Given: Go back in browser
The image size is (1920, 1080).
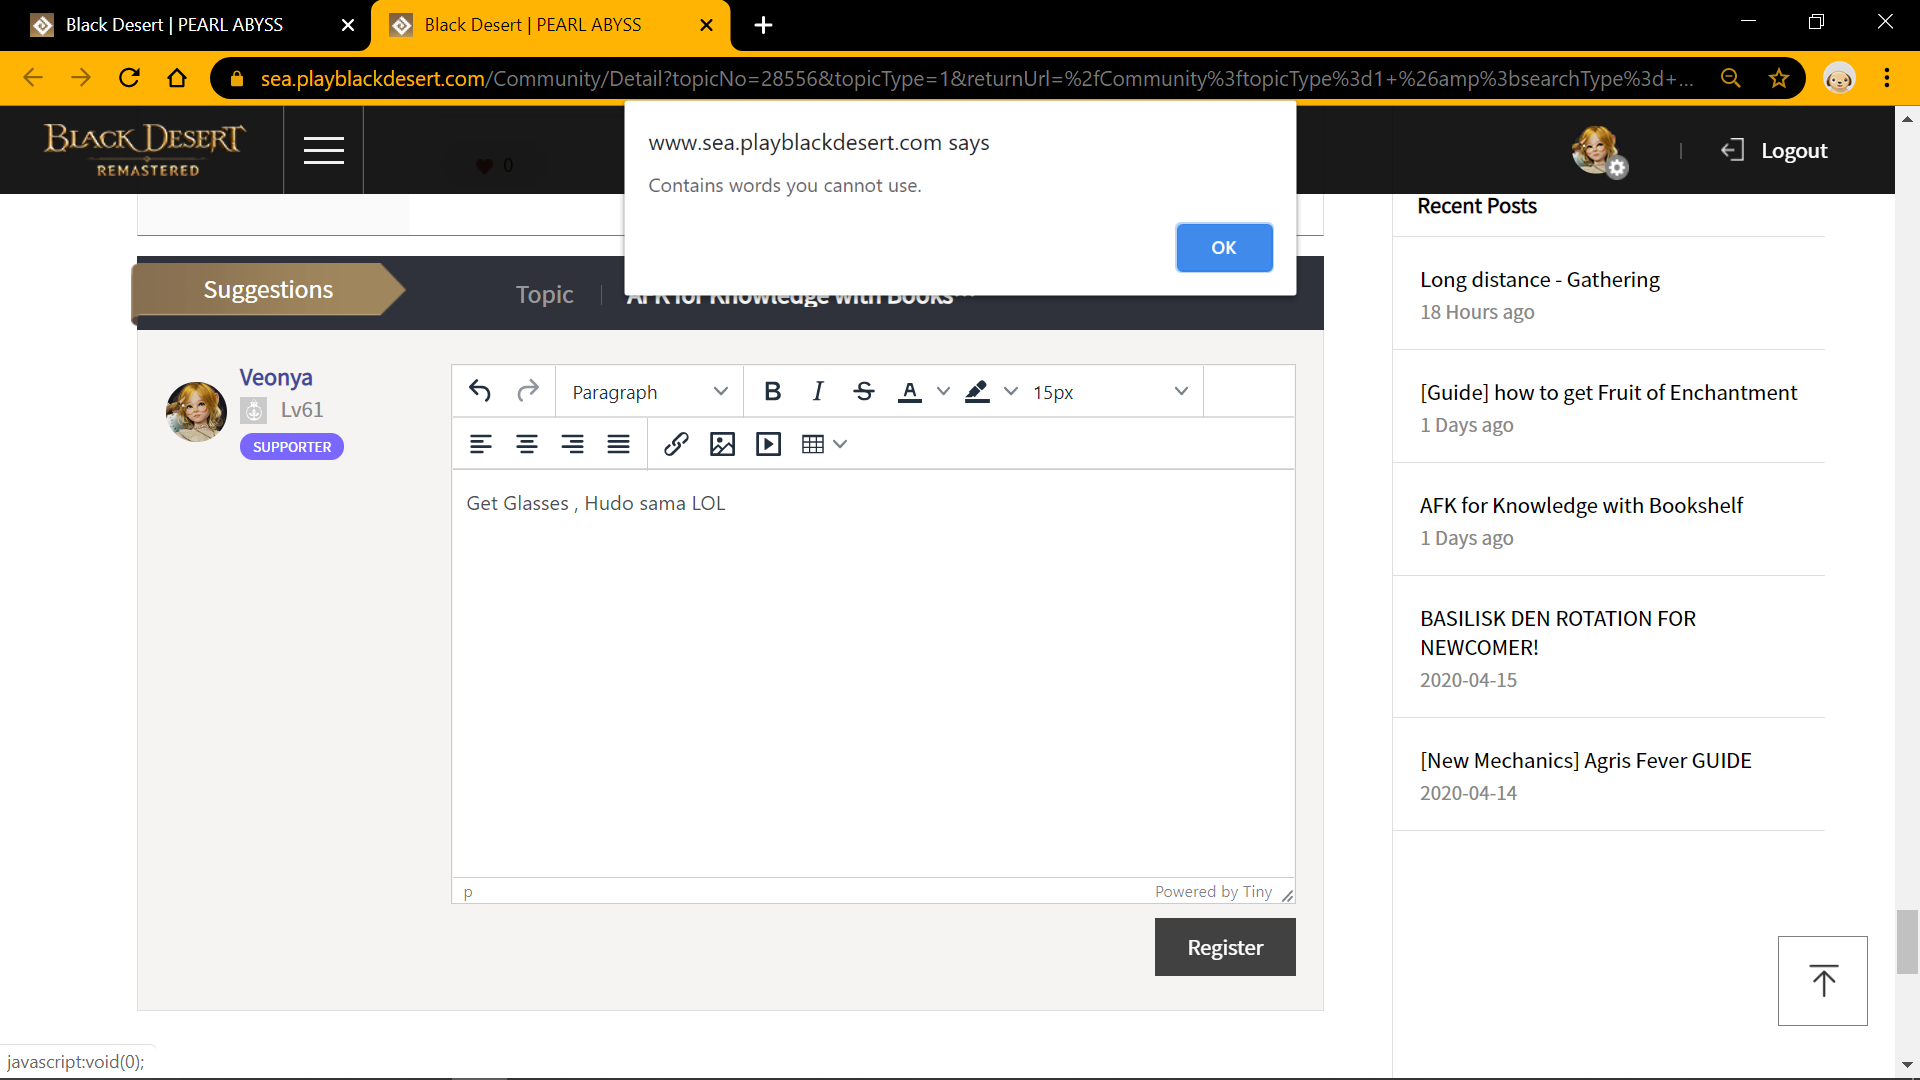Looking at the screenshot, I should 33,78.
